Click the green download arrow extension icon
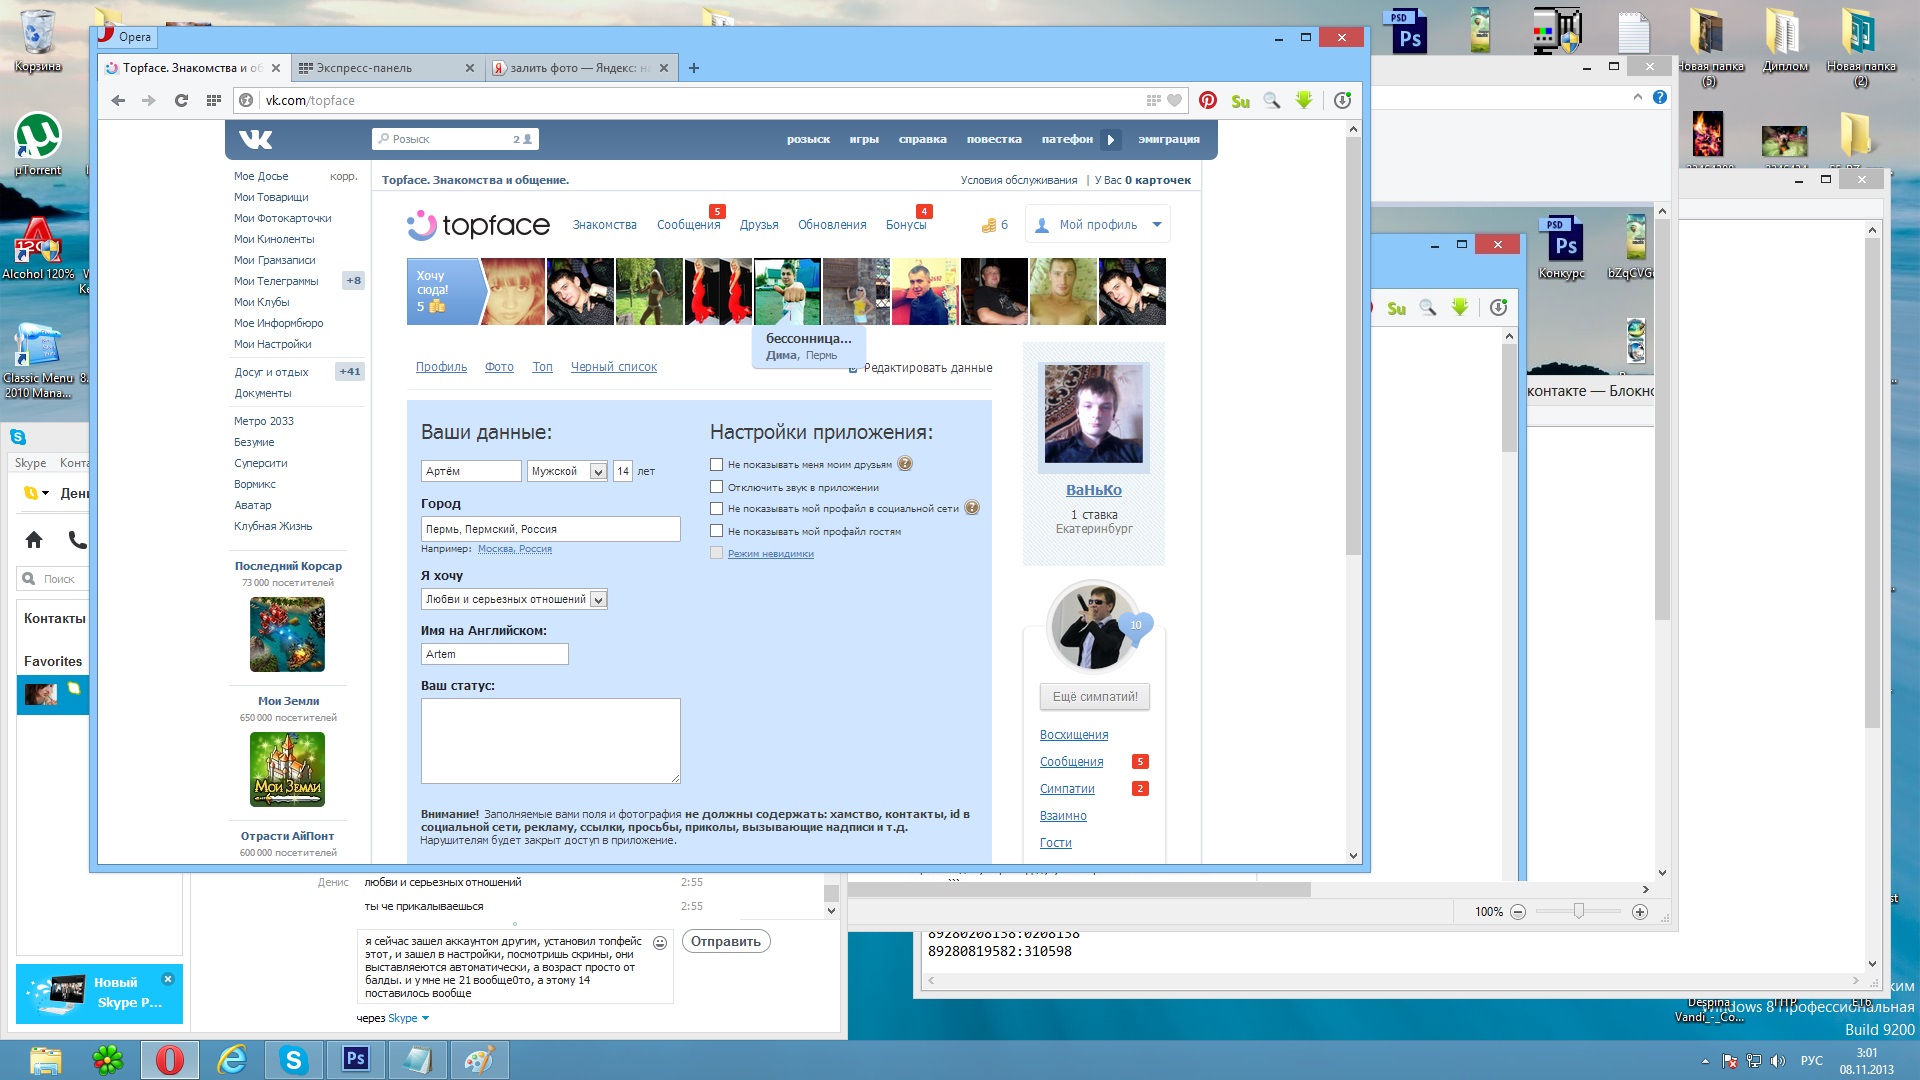 point(1304,100)
